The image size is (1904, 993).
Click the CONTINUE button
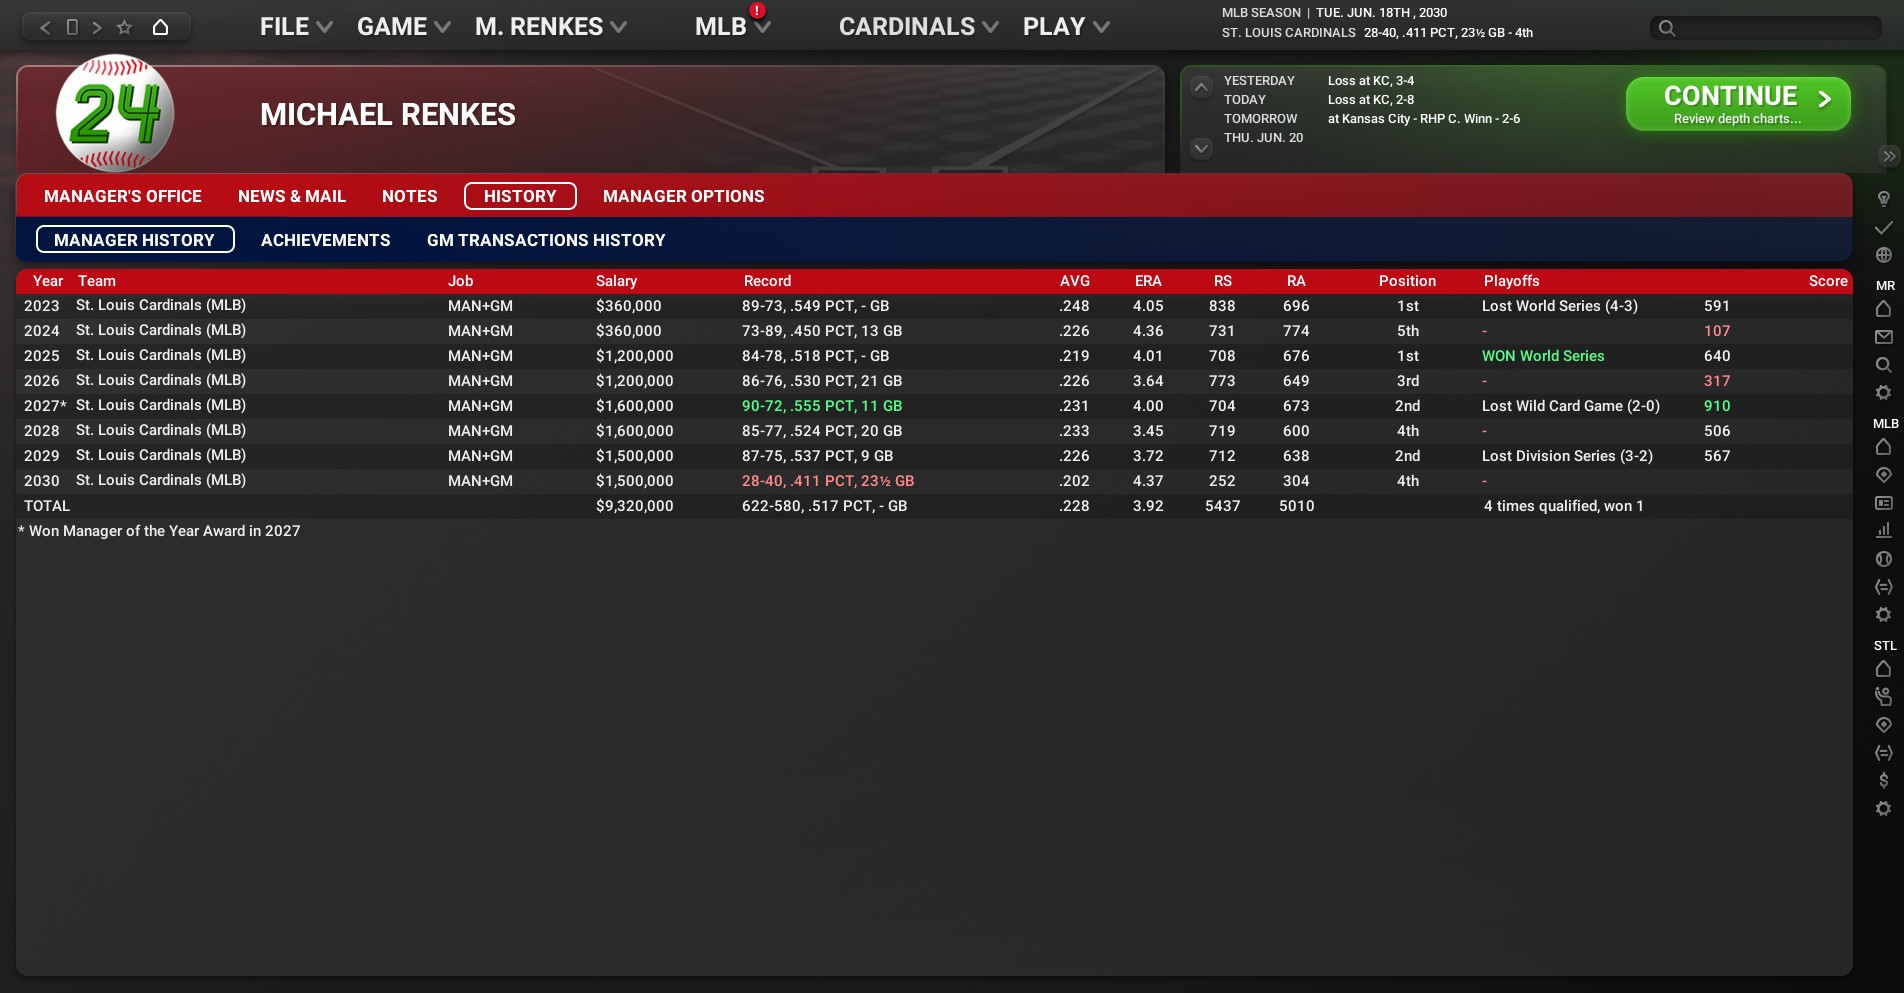click(1738, 104)
